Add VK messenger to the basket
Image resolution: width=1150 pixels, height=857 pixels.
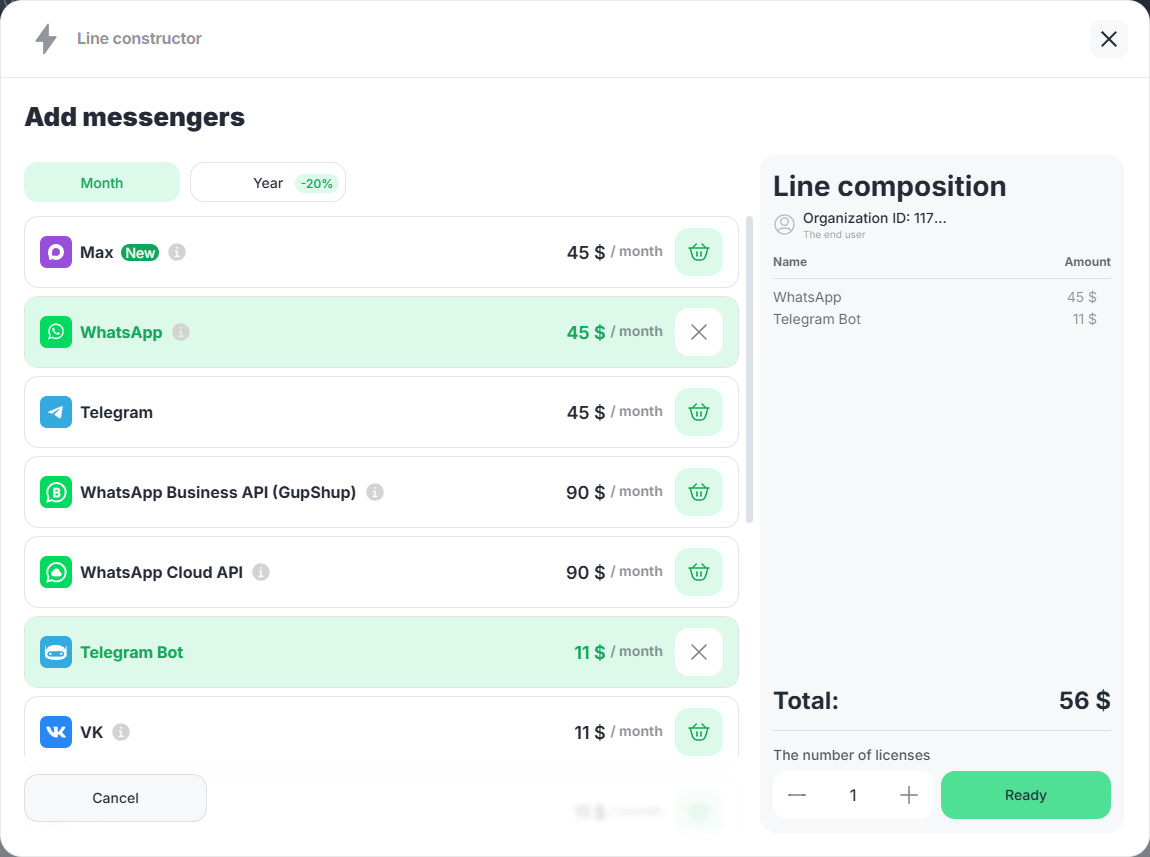699,732
